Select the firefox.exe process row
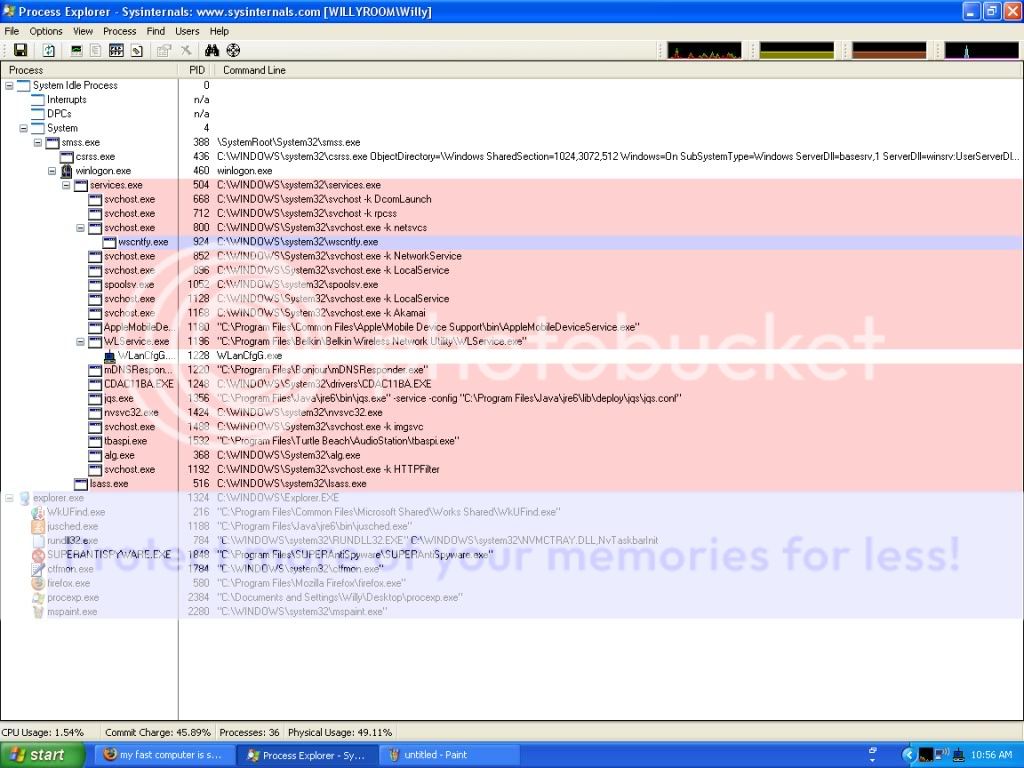1024x768 pixels. pos(68,583)
